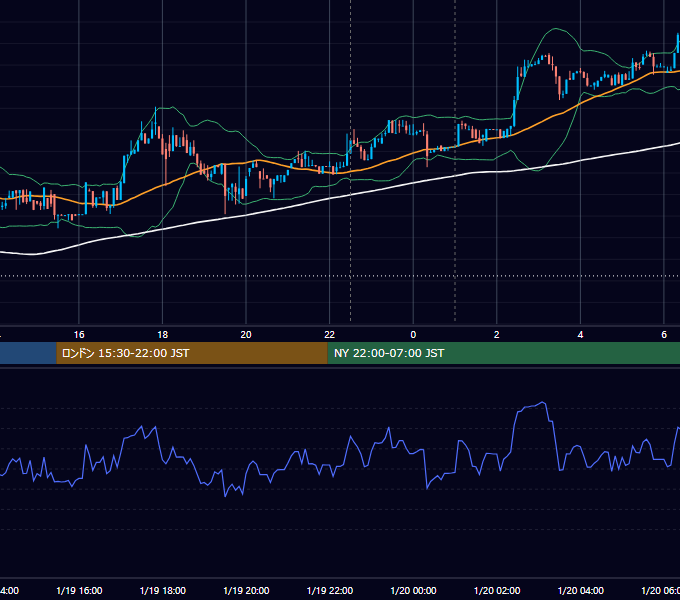This screenshot has width=680, height=600.
Task: Click the 1/19 16:00 time label
Action: (79, 590)
